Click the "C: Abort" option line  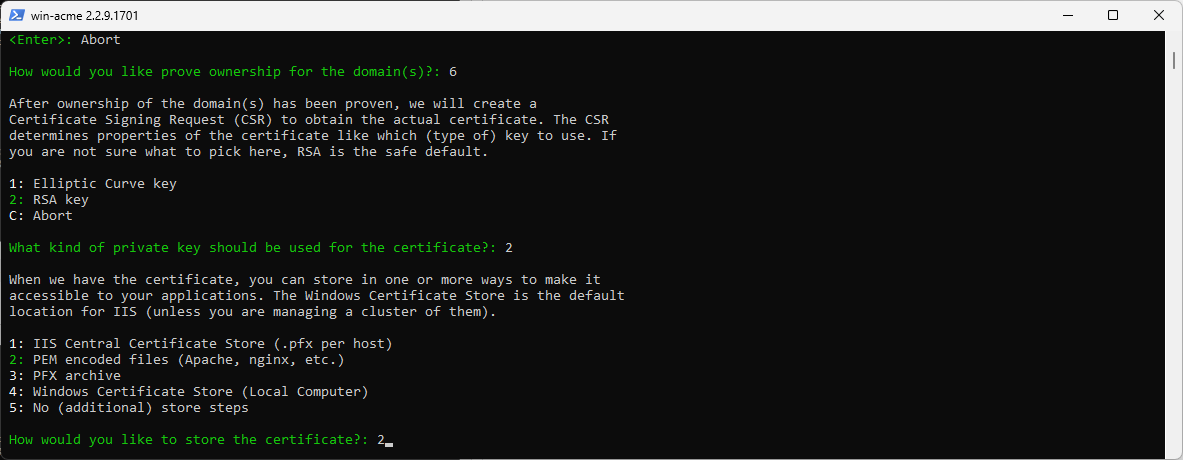pos(41,216)
